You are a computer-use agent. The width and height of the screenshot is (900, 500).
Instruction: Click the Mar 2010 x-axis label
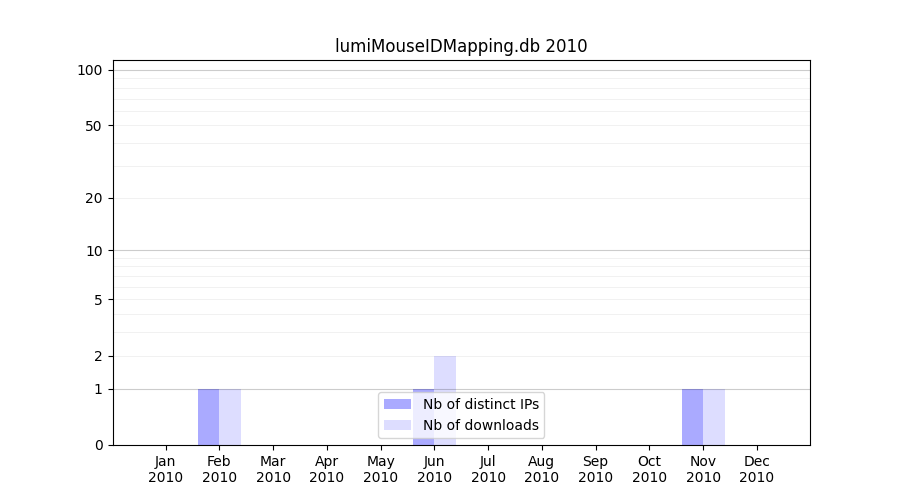click(x=273, y=469)
